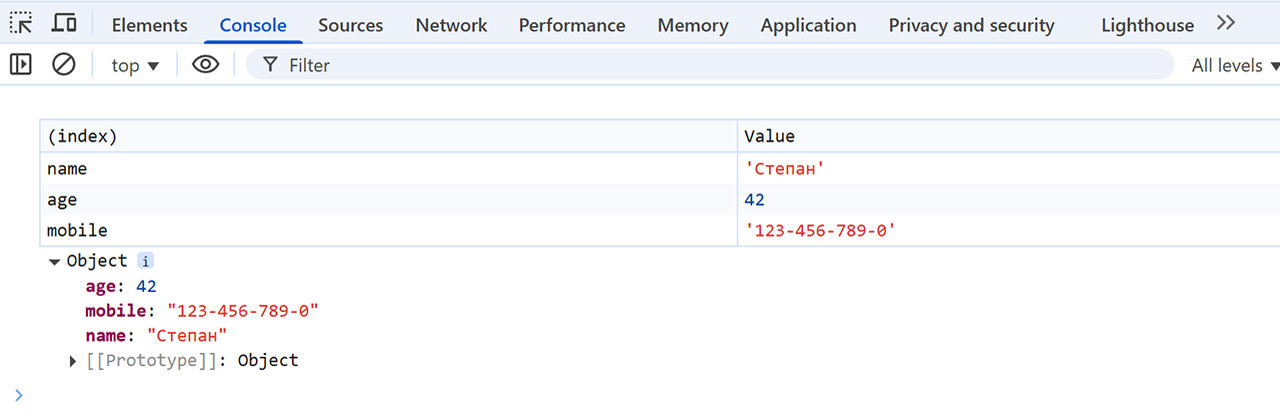The image size is (1280, 420).
Task: Click the 'mobile' index table cell
Action: [389, 231]
